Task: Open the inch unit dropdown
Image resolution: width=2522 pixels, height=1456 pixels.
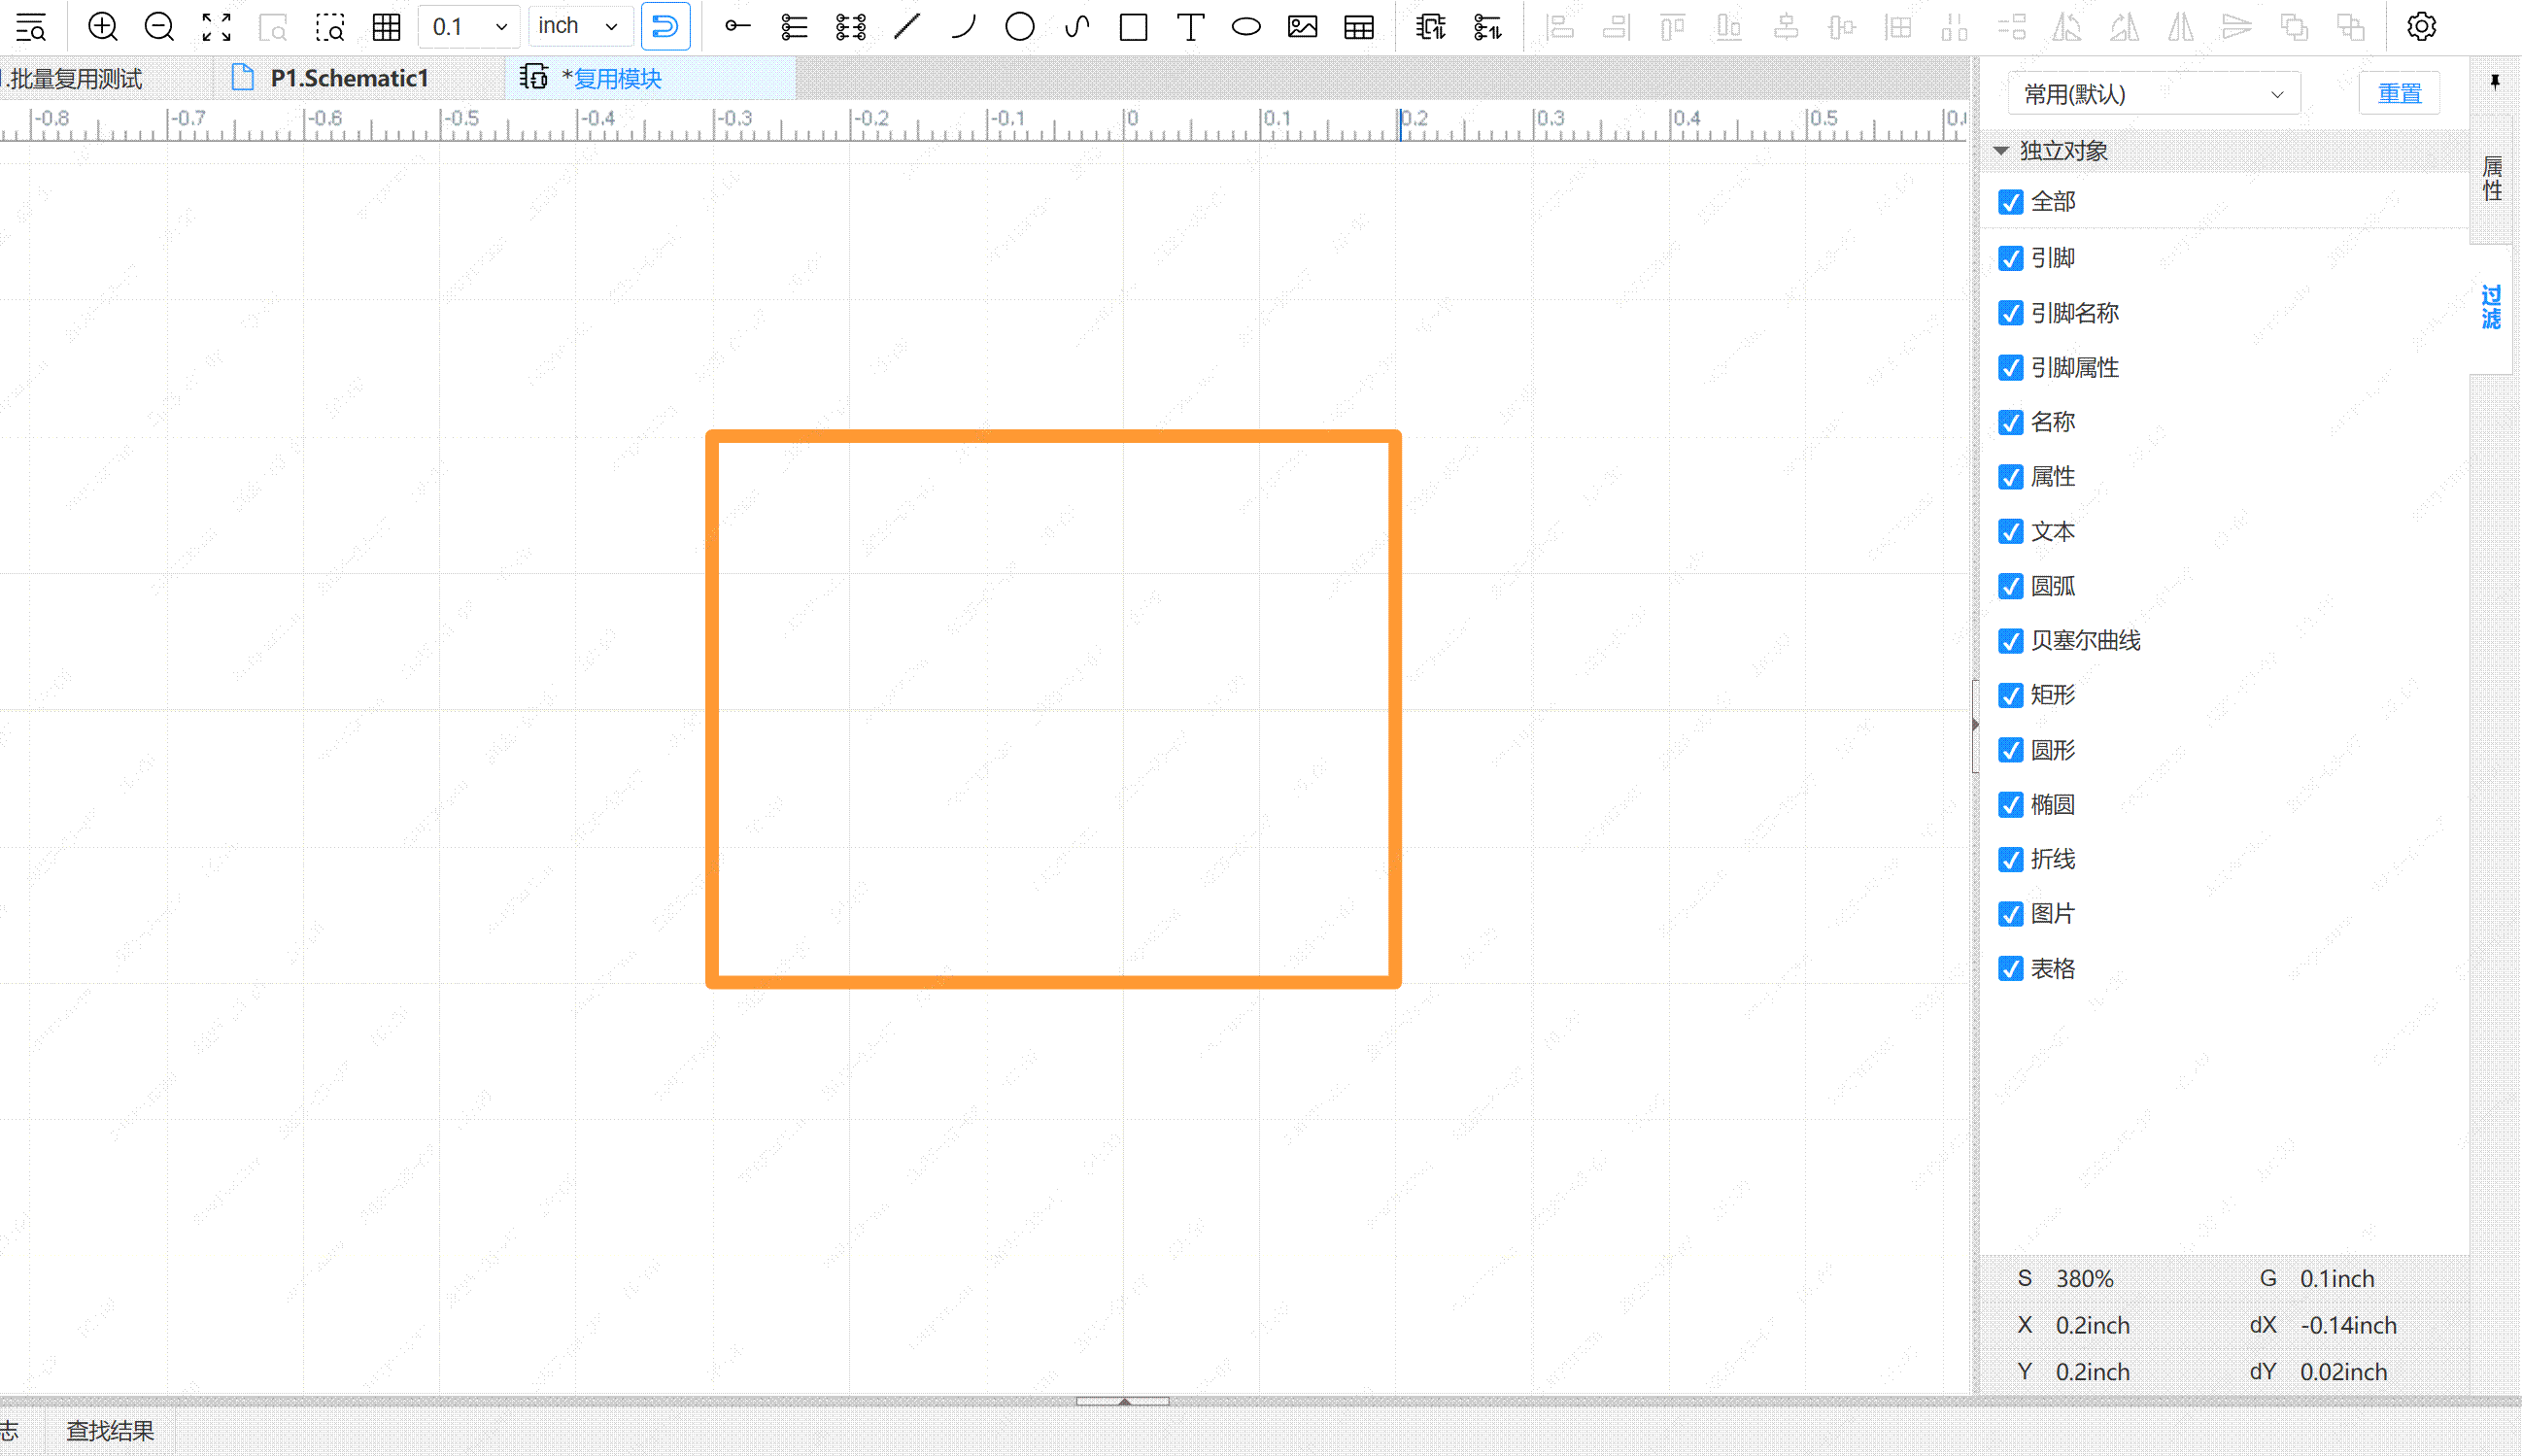Action: pos(579,27)
